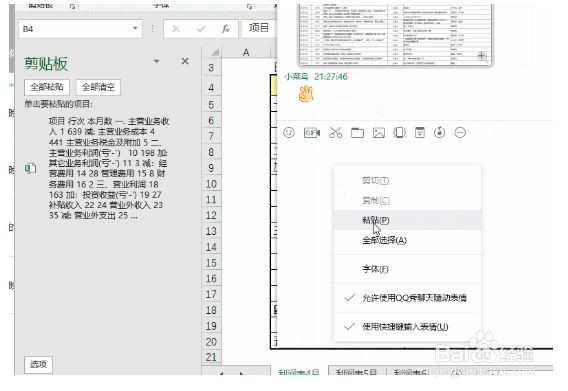The image size is (568, 391).
Task: Click the formula bar grip dots
Action: tap(153, 29)
